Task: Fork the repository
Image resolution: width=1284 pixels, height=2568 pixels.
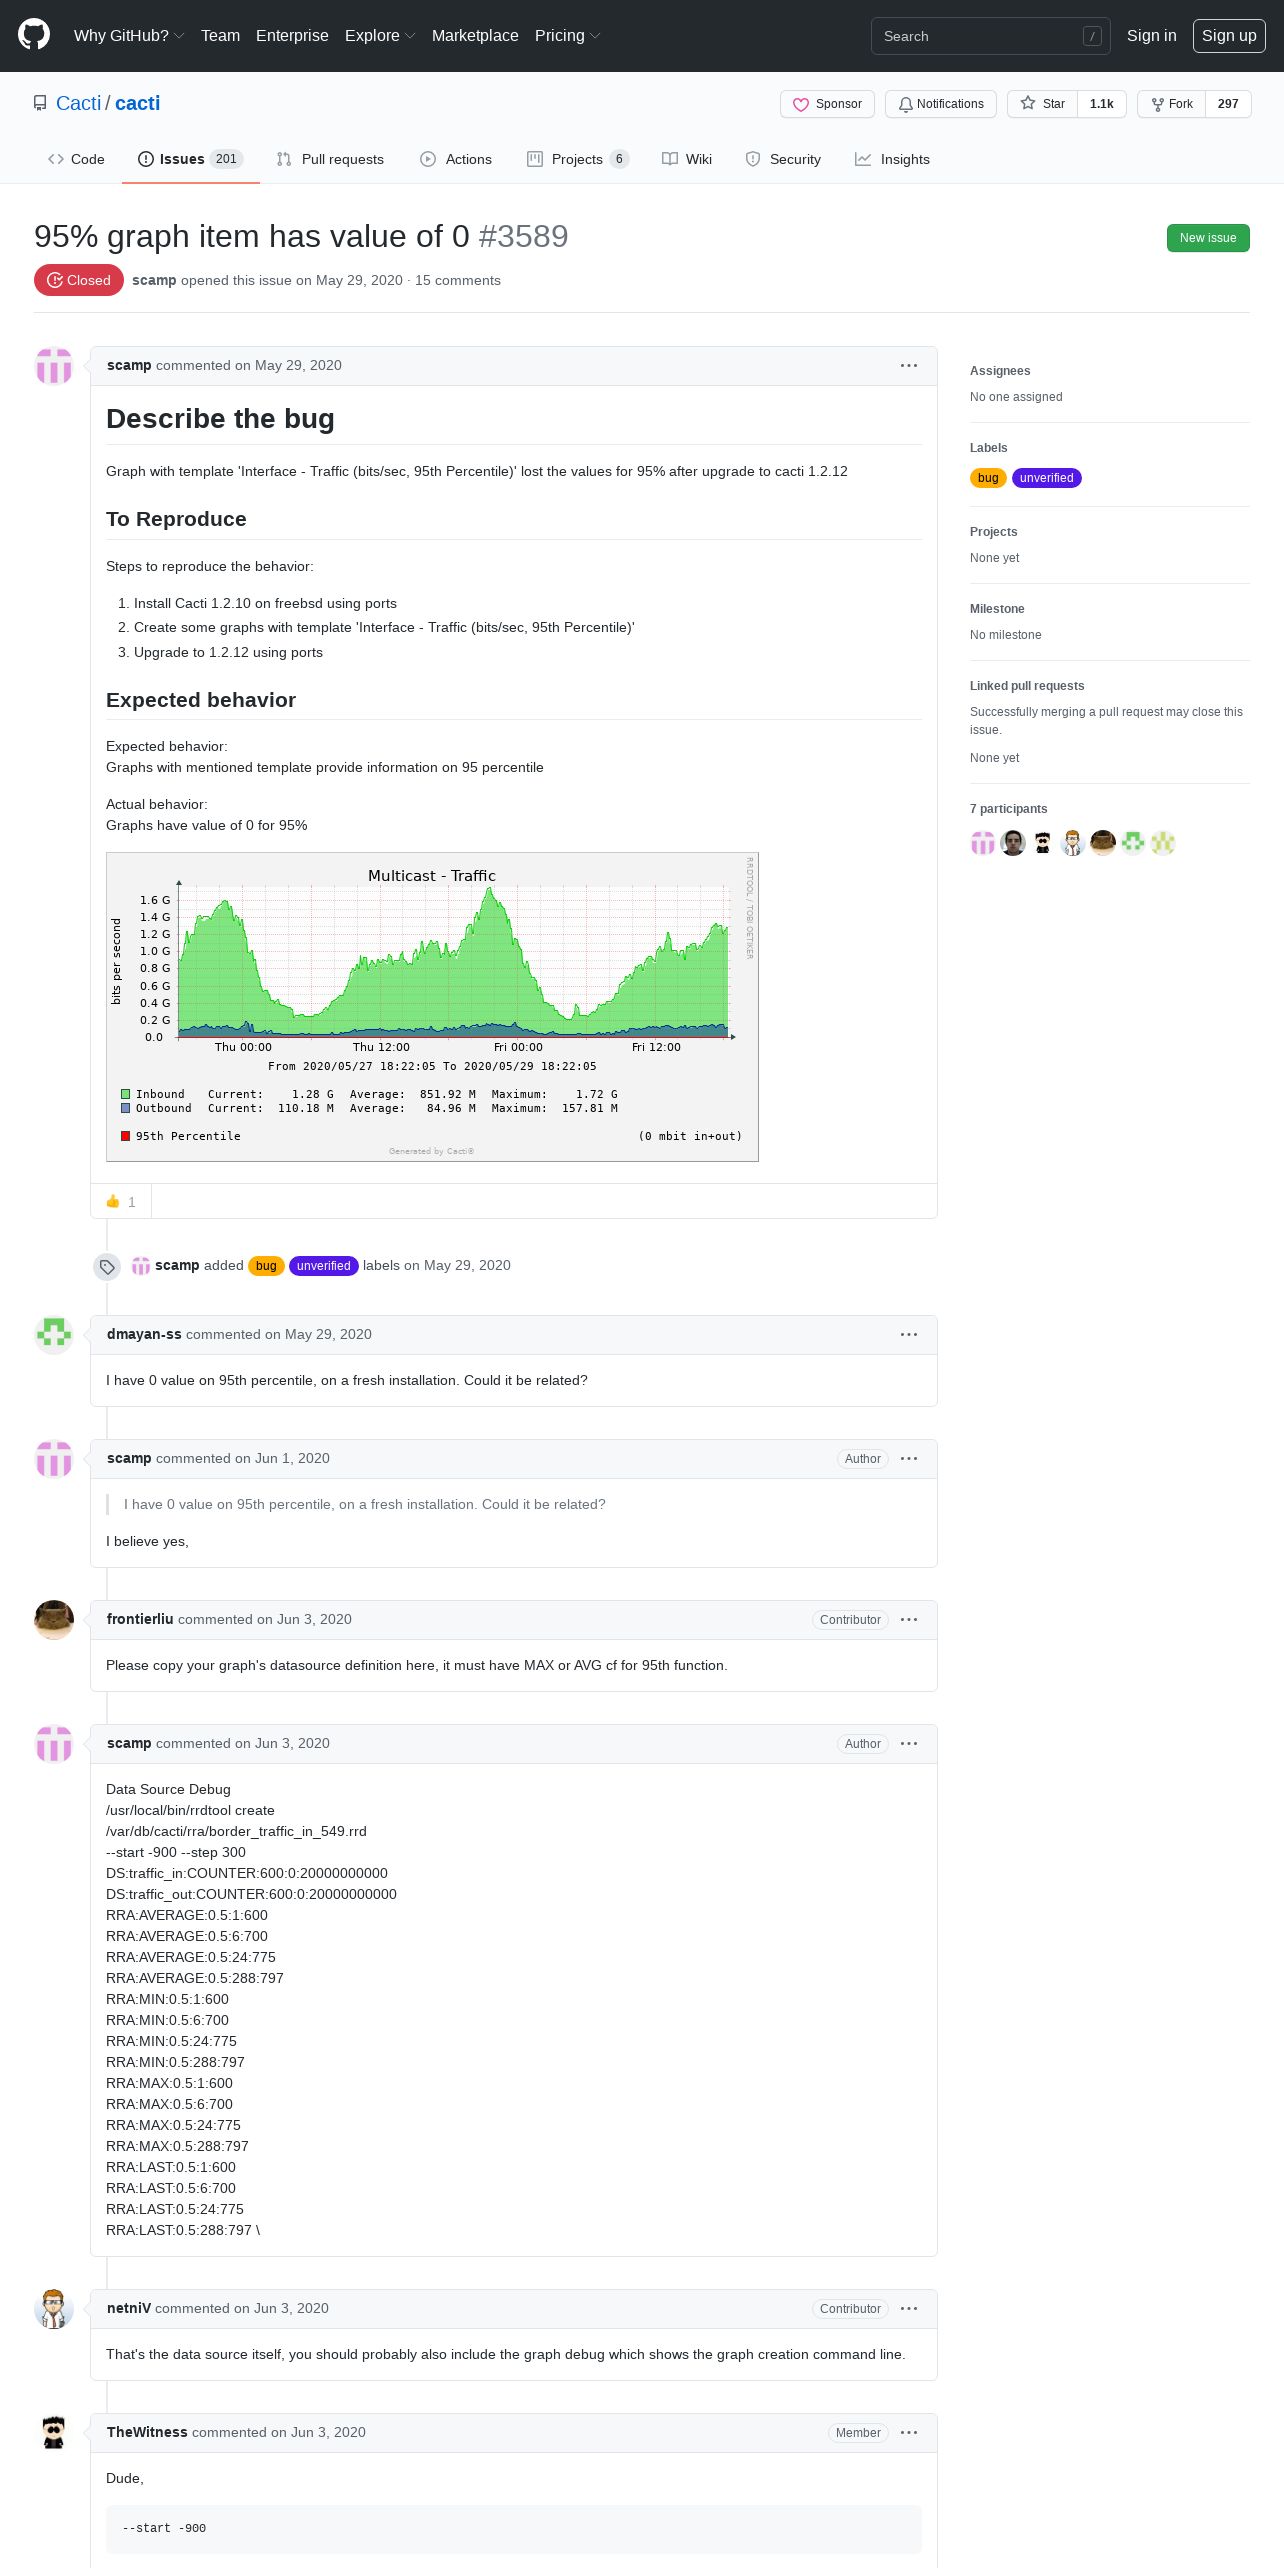Action: 1171,104
